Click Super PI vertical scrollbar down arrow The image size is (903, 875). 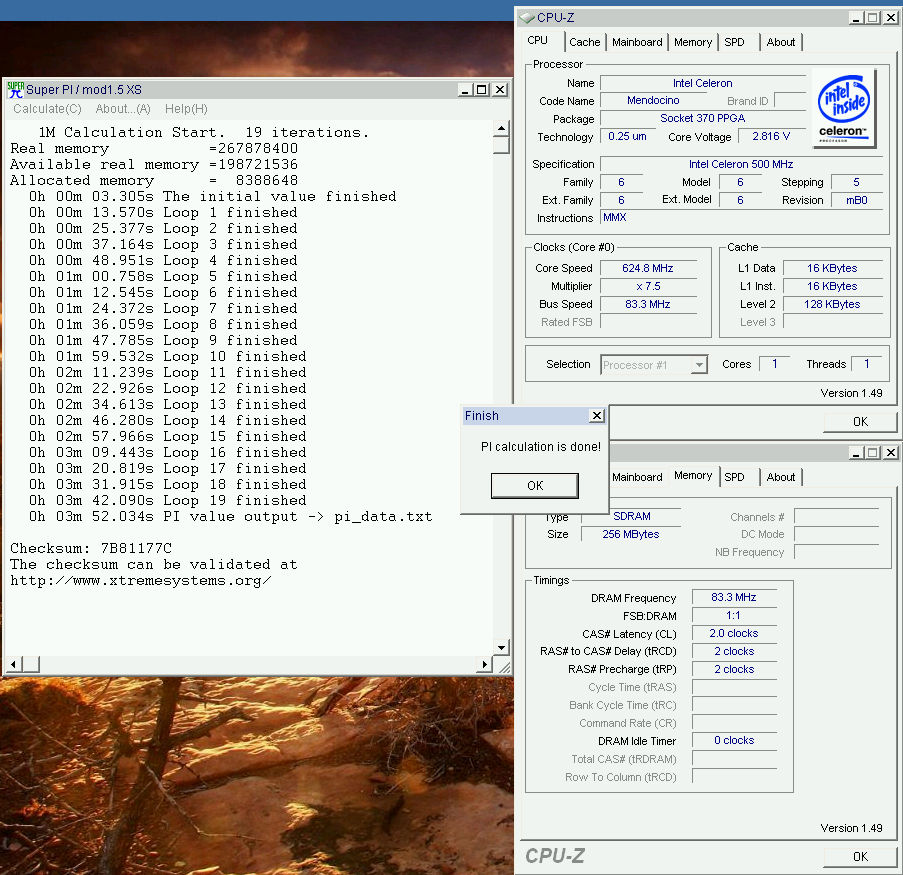(x=502, y=648)
